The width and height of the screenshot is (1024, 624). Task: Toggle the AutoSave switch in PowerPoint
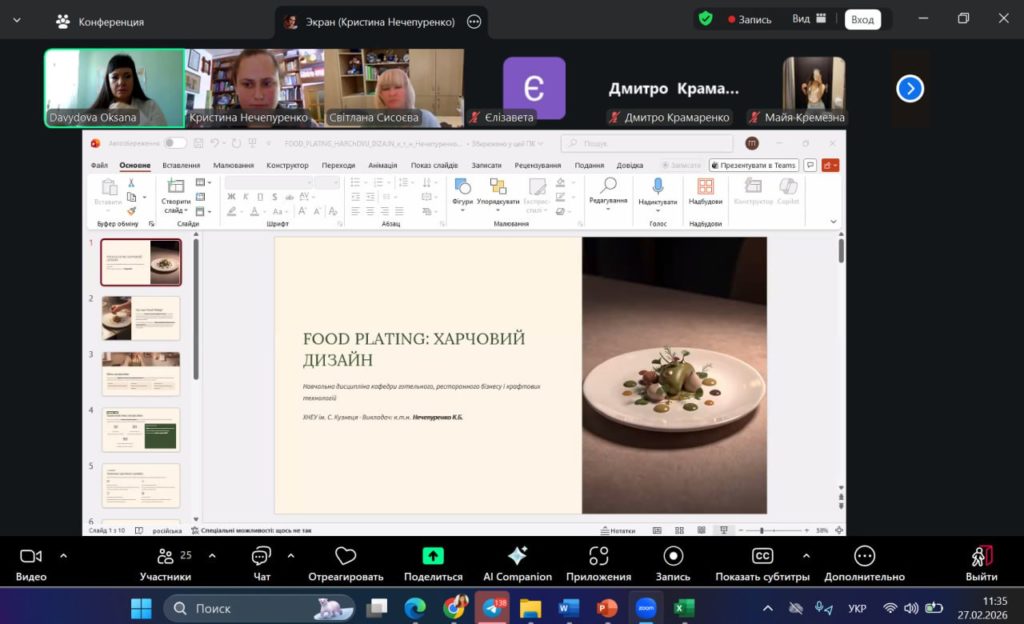tap(175, 143)
